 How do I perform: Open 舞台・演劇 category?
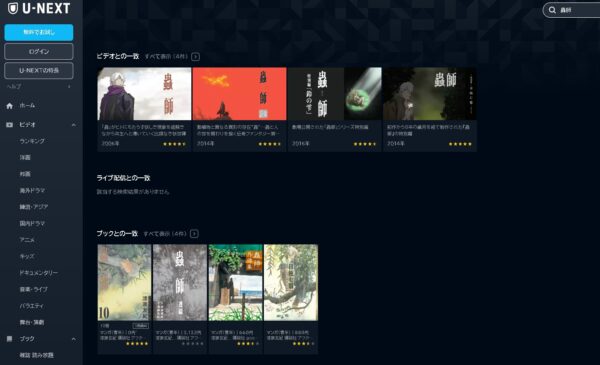[32, 323]
